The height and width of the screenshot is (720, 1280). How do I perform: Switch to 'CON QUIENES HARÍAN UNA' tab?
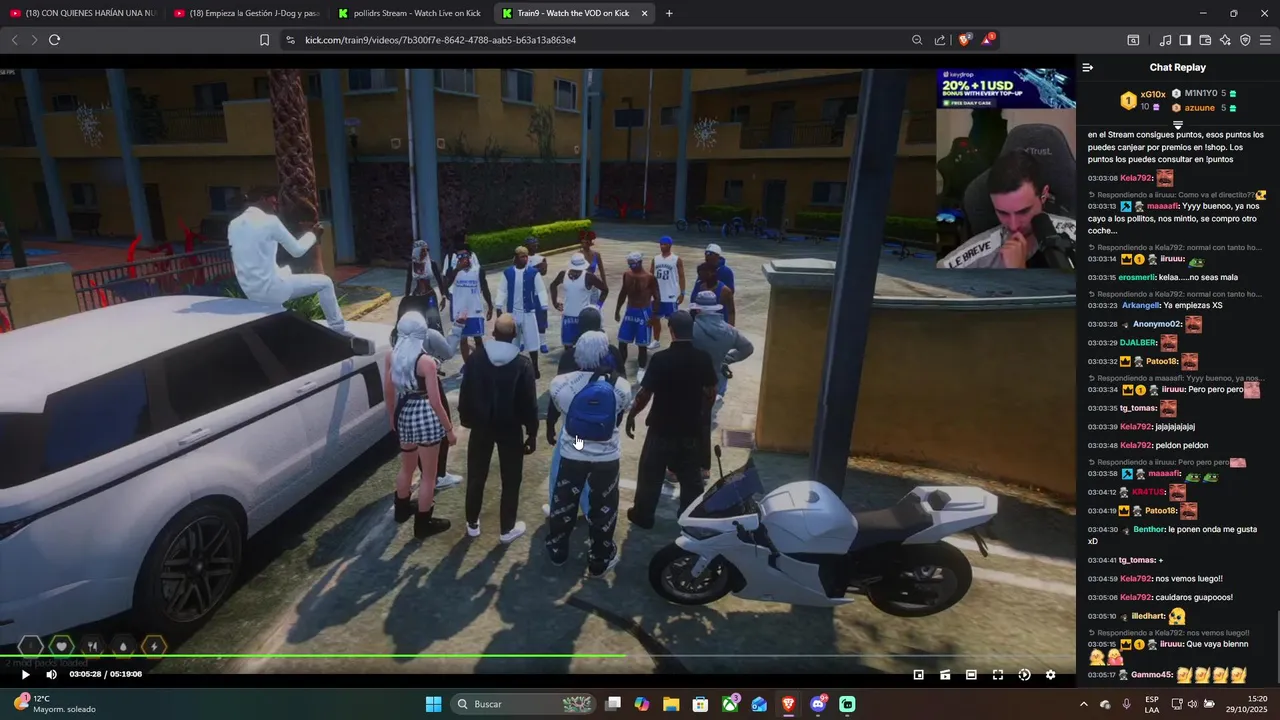click(x=83, y=13)
